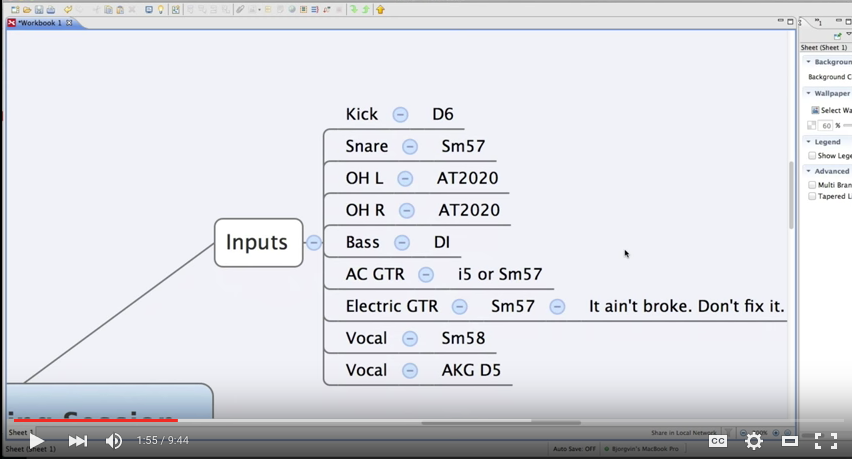Collapse the Inputs topic branch
Viewport: 852px width, 459px height.
[x=314, y=242]
